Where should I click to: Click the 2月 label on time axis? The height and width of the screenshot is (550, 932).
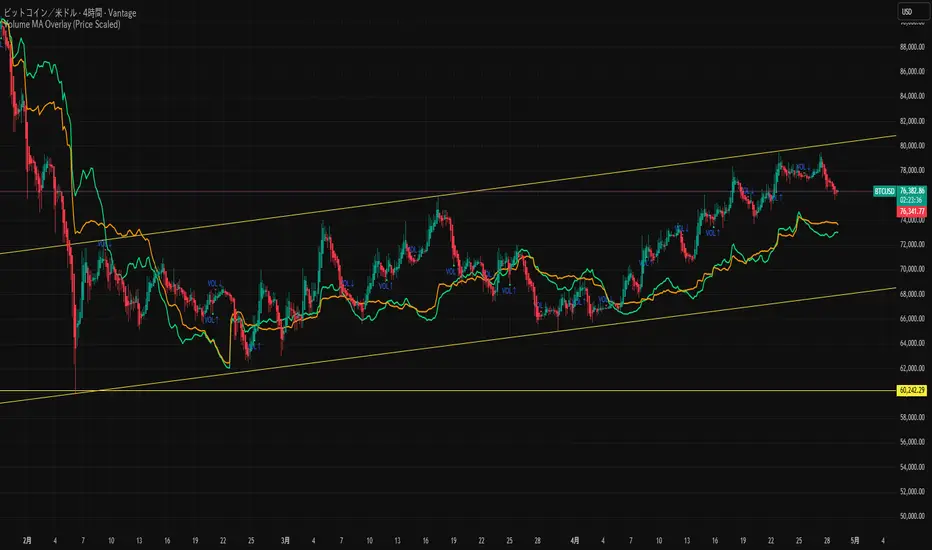pos(27,540)
